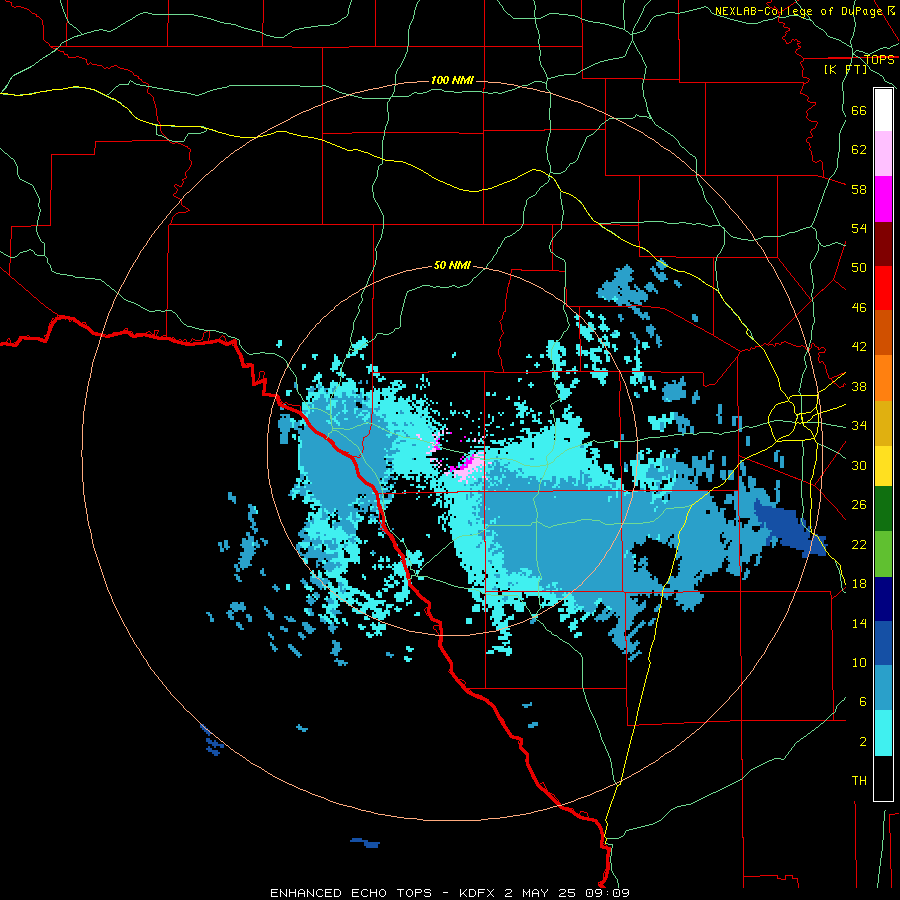This screenshot has height=900, width=900.
Task: Click the '2 MAY 25' date in caption
Action: [x=541, y=893]
